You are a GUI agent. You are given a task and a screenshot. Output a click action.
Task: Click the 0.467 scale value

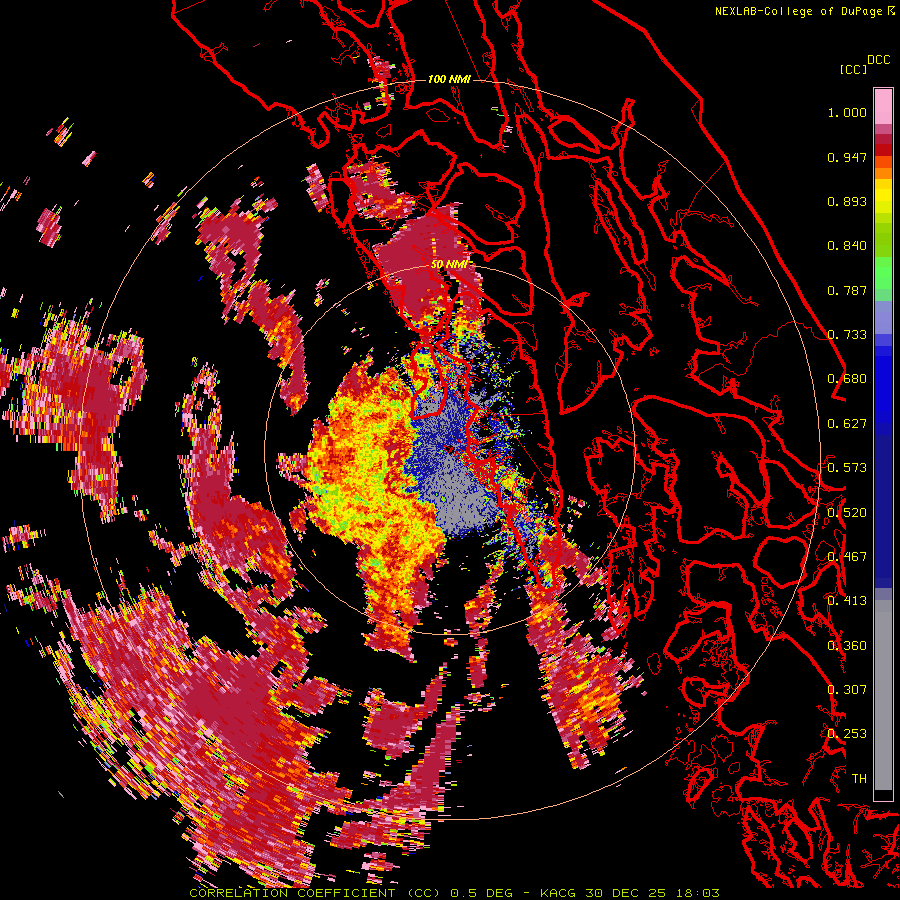(847, 557)
